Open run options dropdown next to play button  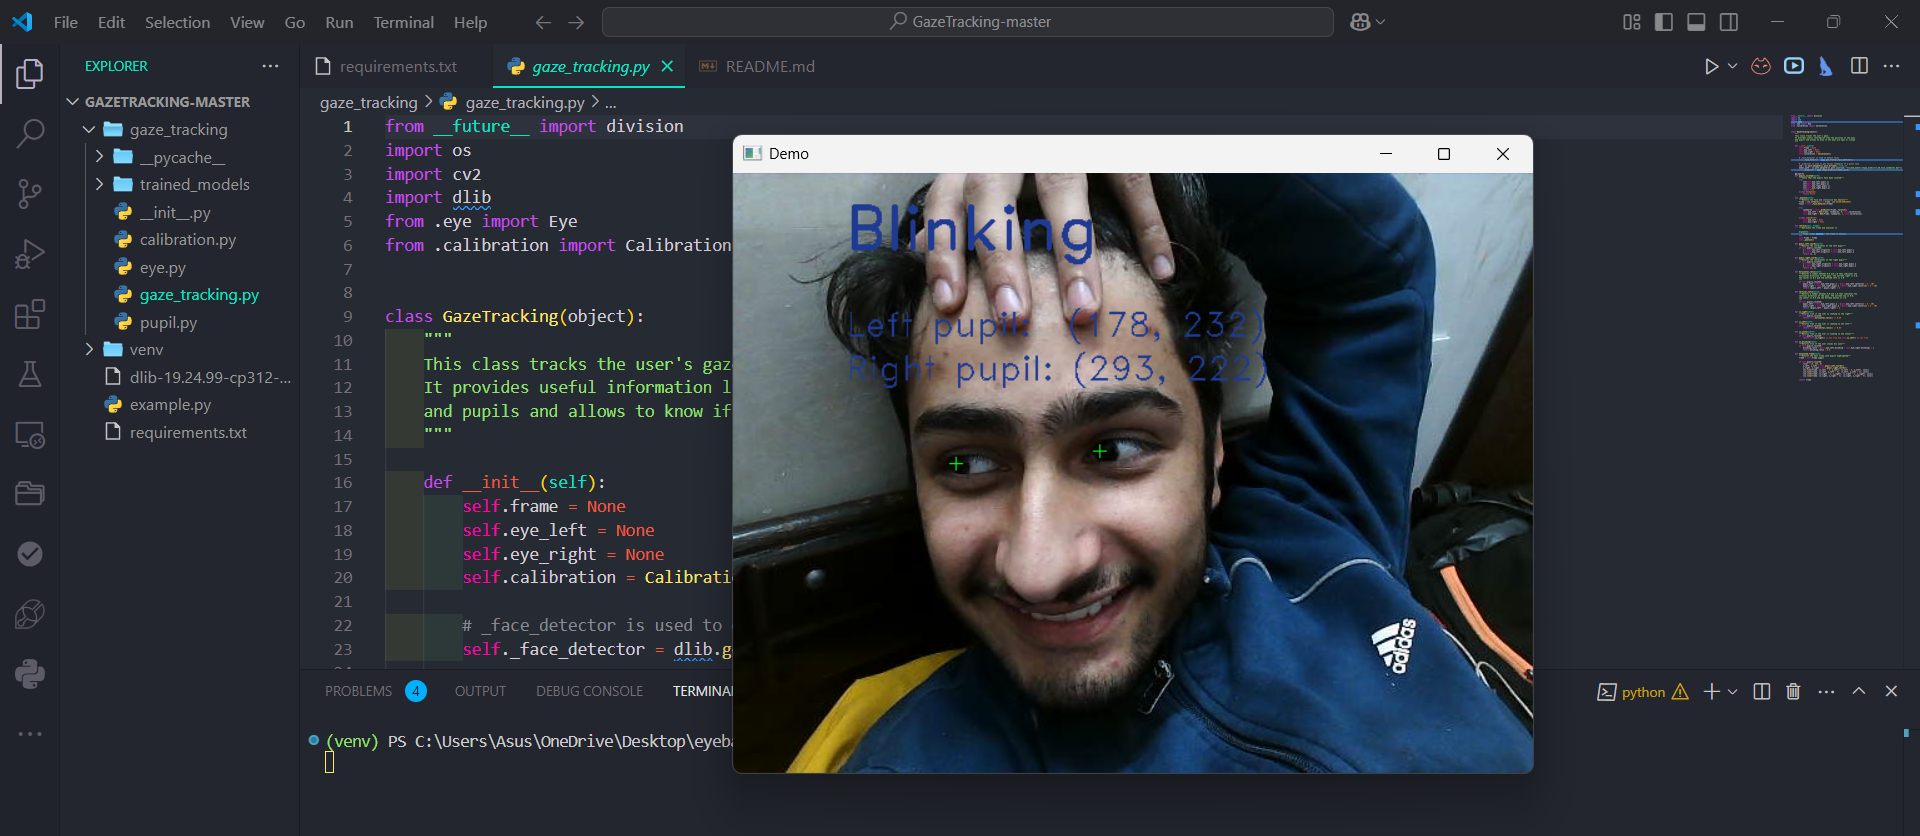pyautogui.click(x=1732, y=66)
